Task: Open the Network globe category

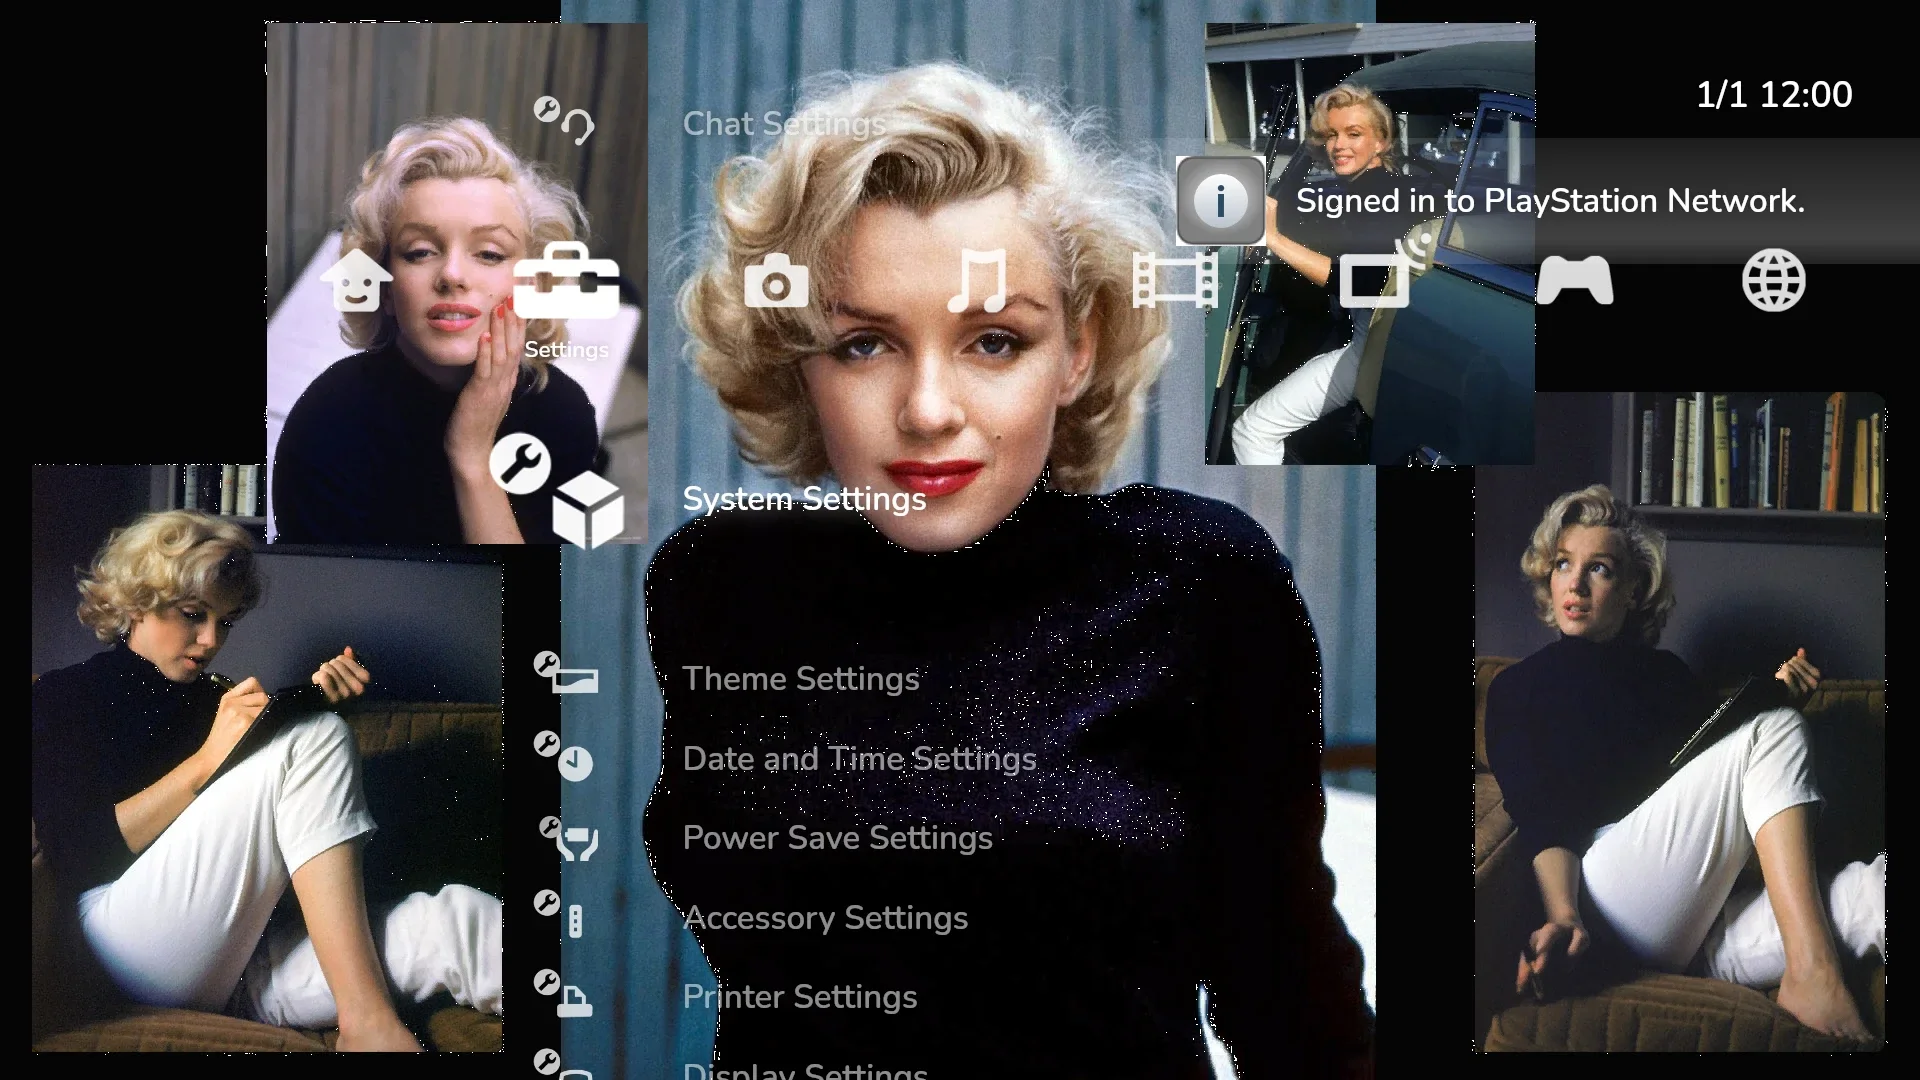Action: coord(1774,281)
